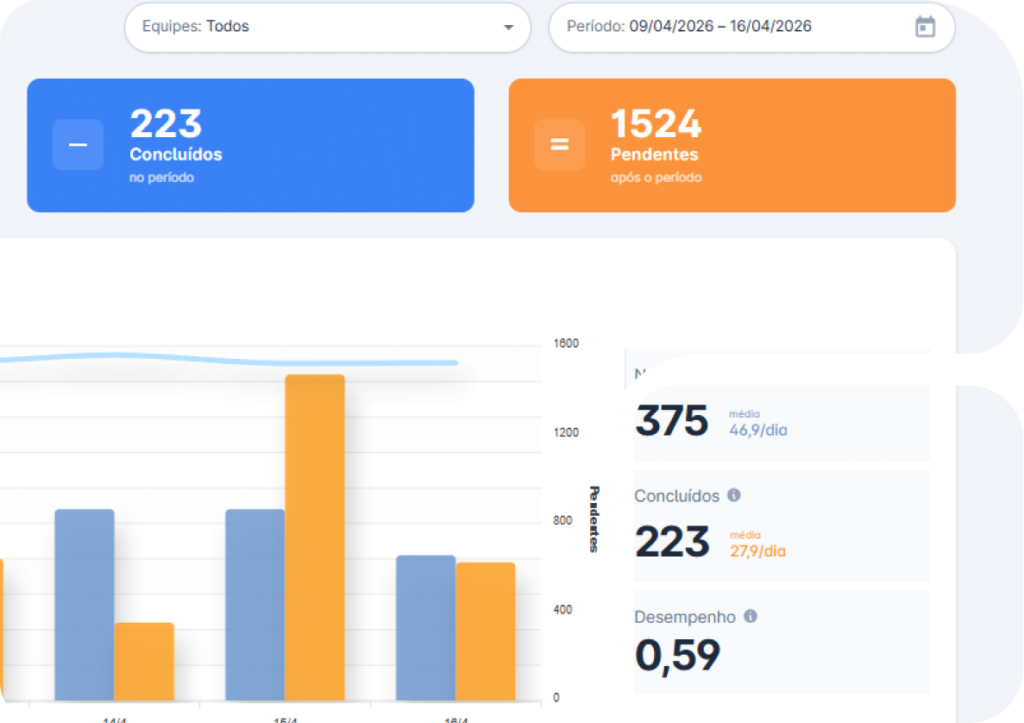
Task: Click the minus icon on Concluídos card
Action: 78,145
